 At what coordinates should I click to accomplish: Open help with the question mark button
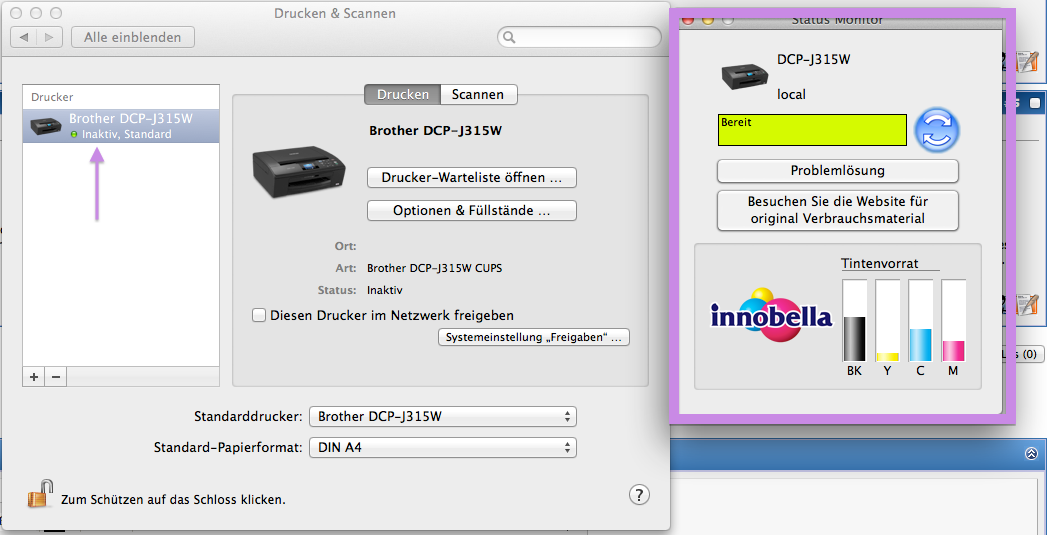(x=639, y=495)
